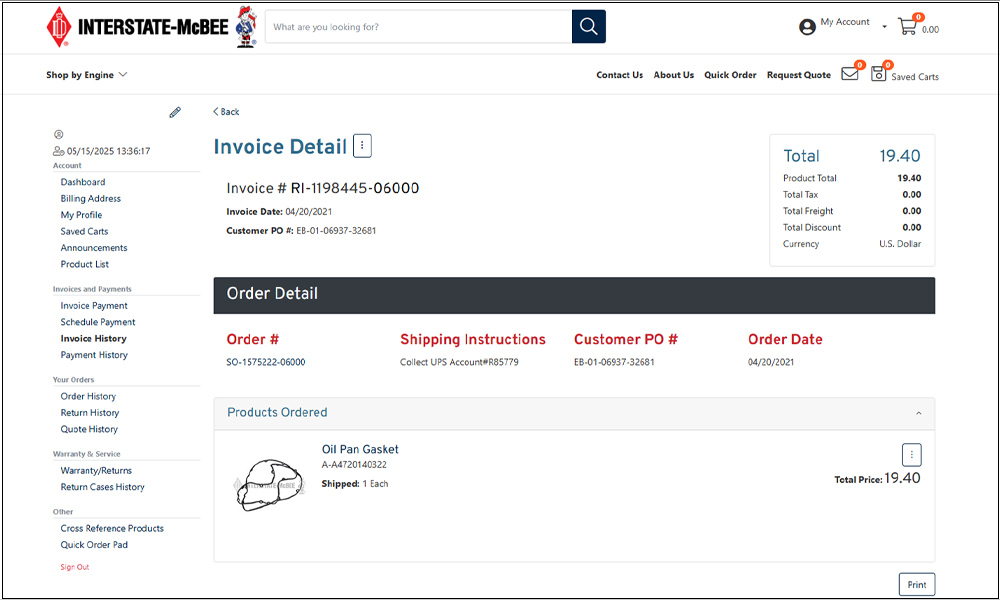The height and width of the screenshot is (600, 1000).
Task: Expand the Shop by Engine menu
Action: coord(87,75)
